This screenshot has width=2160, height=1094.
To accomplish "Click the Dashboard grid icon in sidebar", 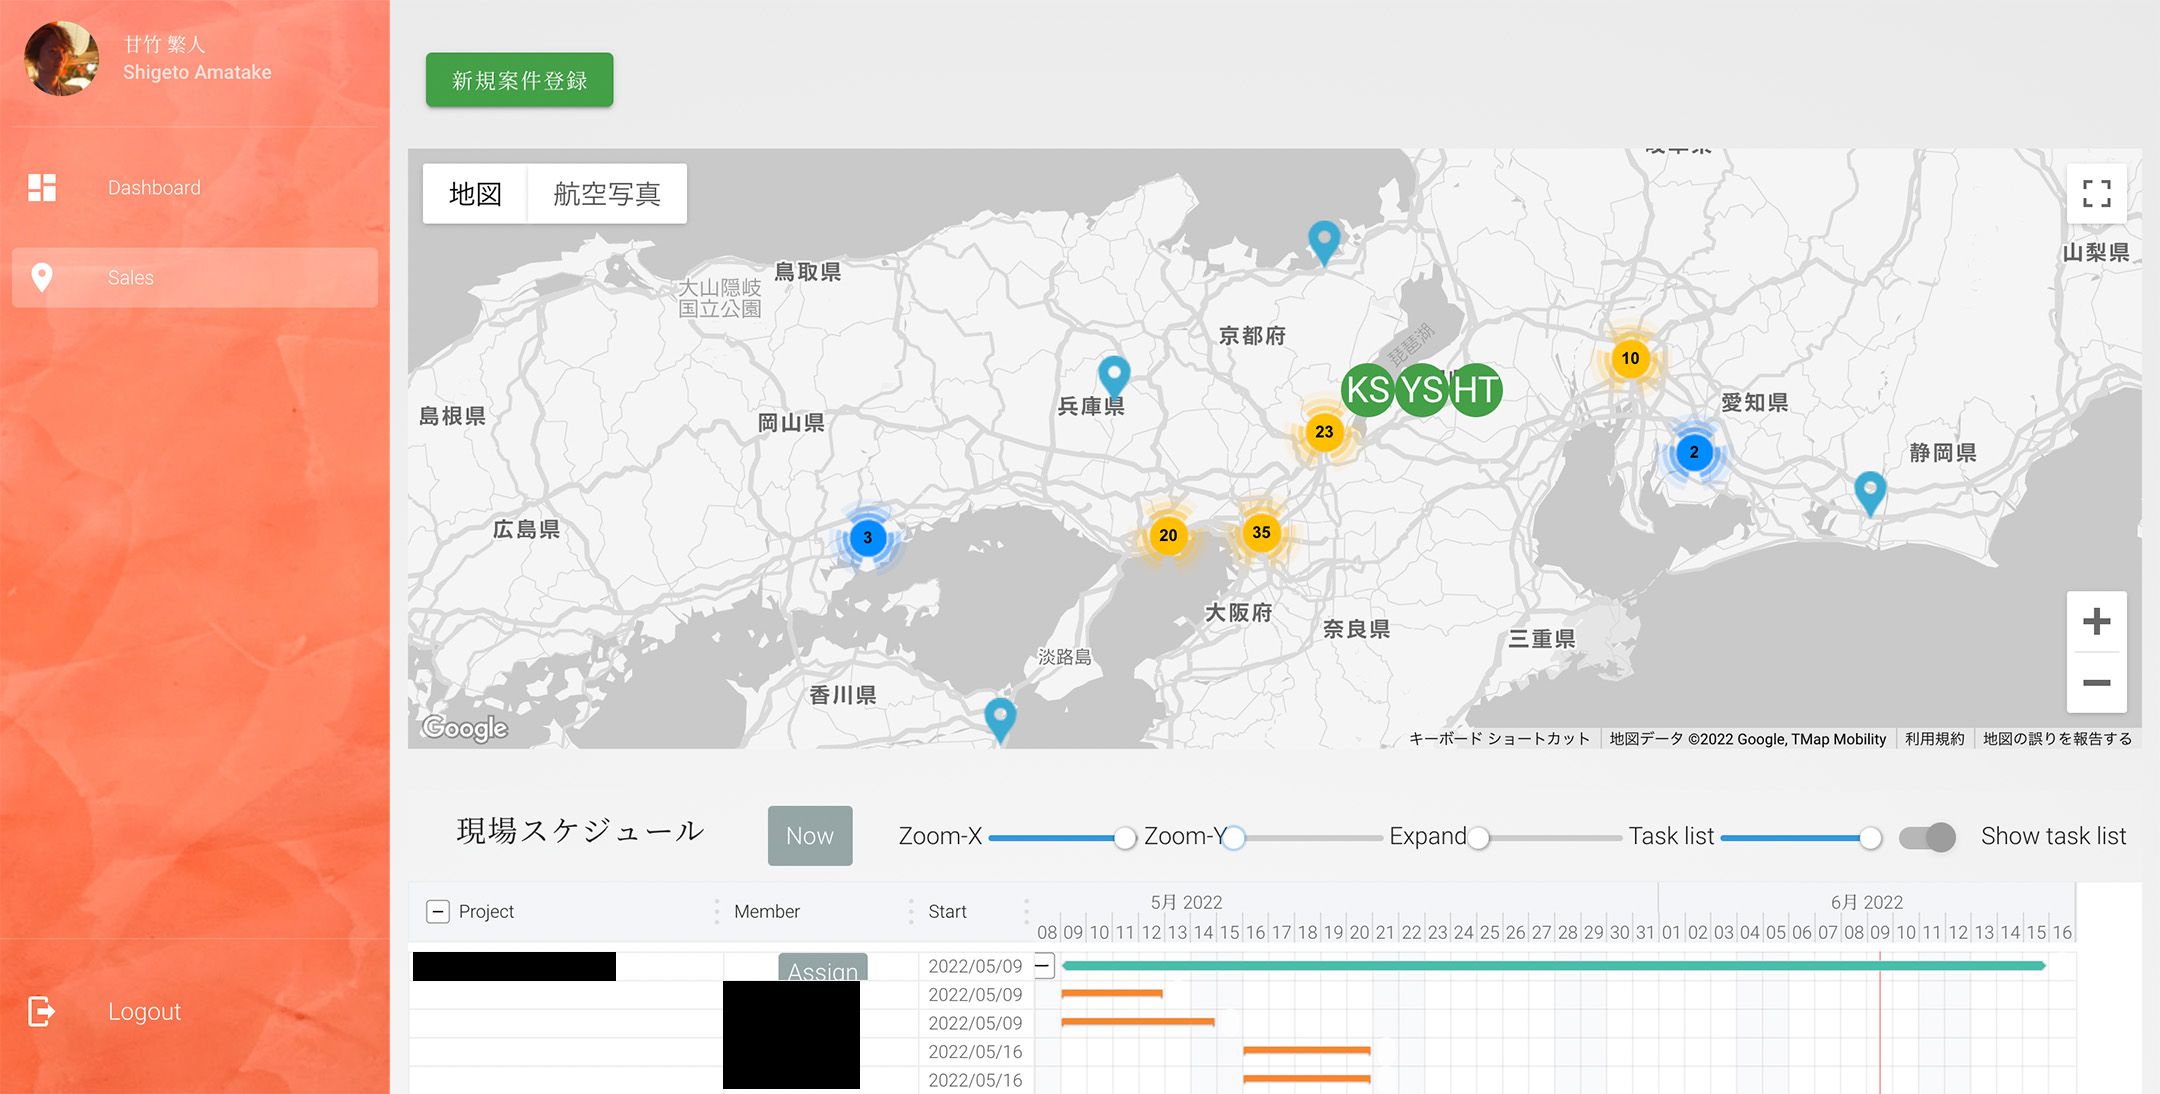I will (42, 187).
